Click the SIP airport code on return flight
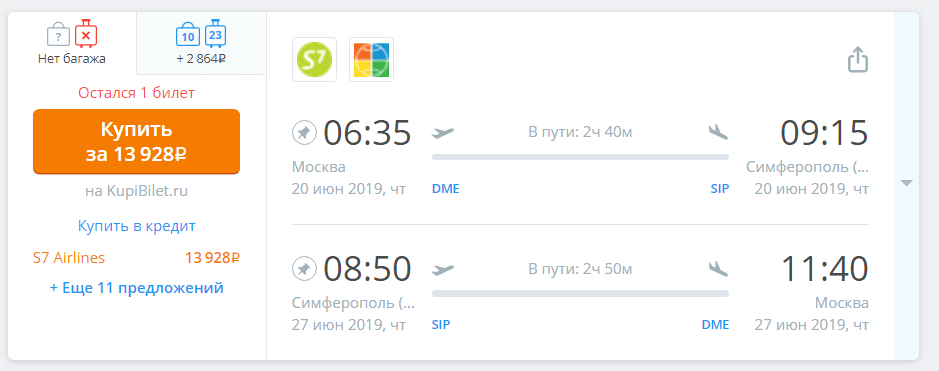 click(x=441, y=325)
